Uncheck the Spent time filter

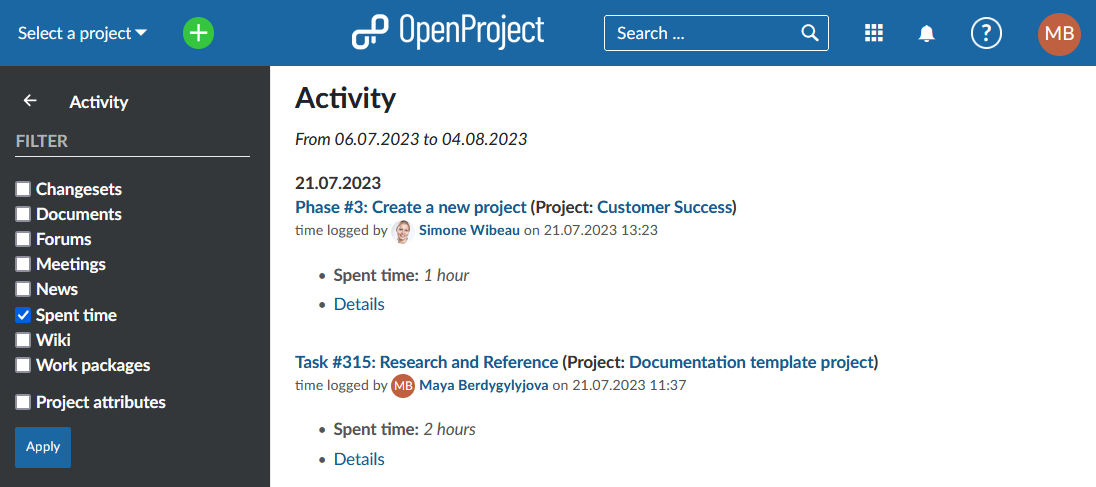coord(23,315)
